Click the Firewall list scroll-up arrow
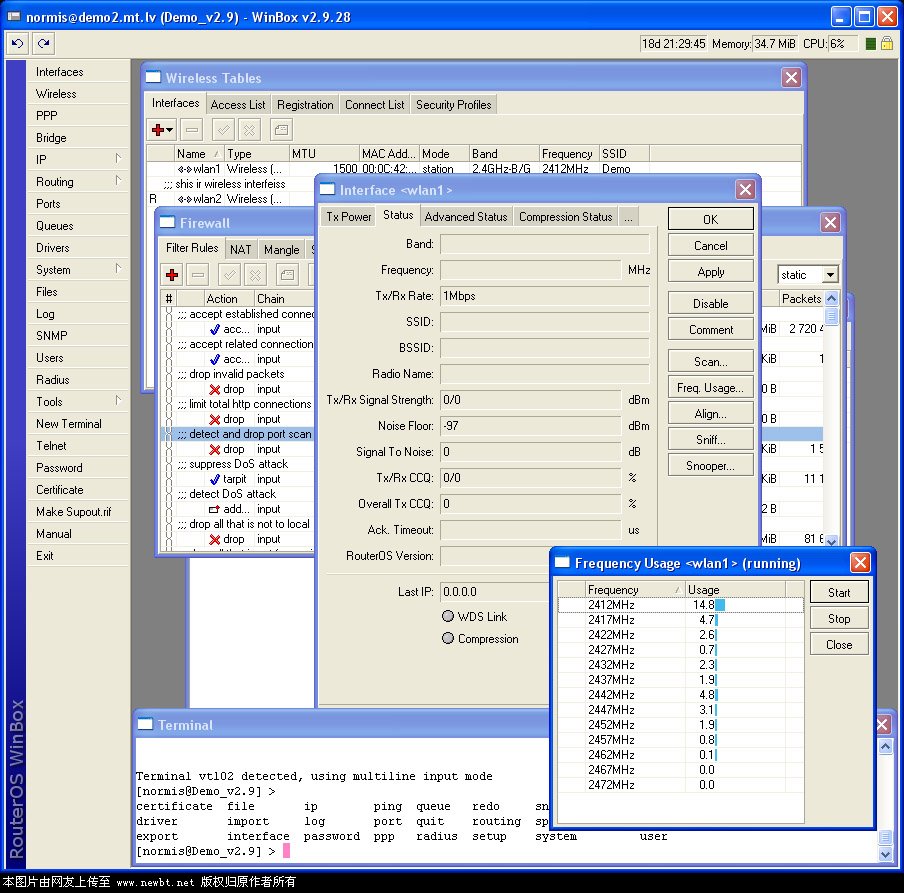Viewport: 904px width, 893px height. (831, 298)
